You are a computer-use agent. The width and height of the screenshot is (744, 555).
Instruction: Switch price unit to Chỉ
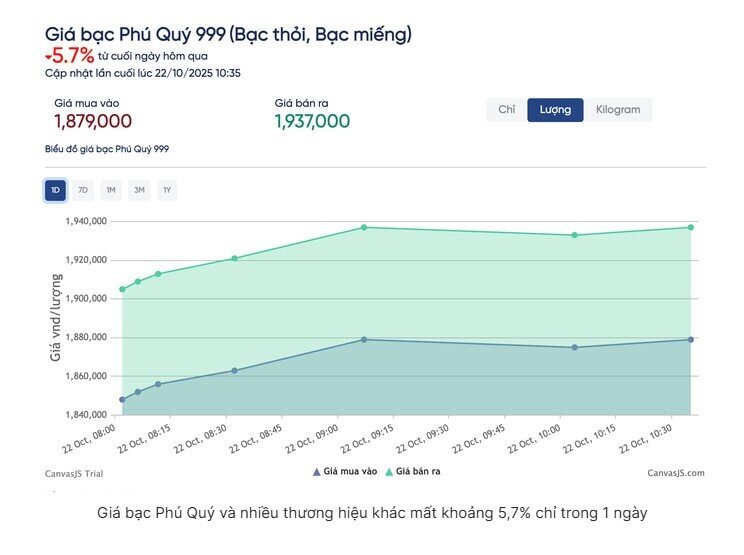(x=506, y=110)
